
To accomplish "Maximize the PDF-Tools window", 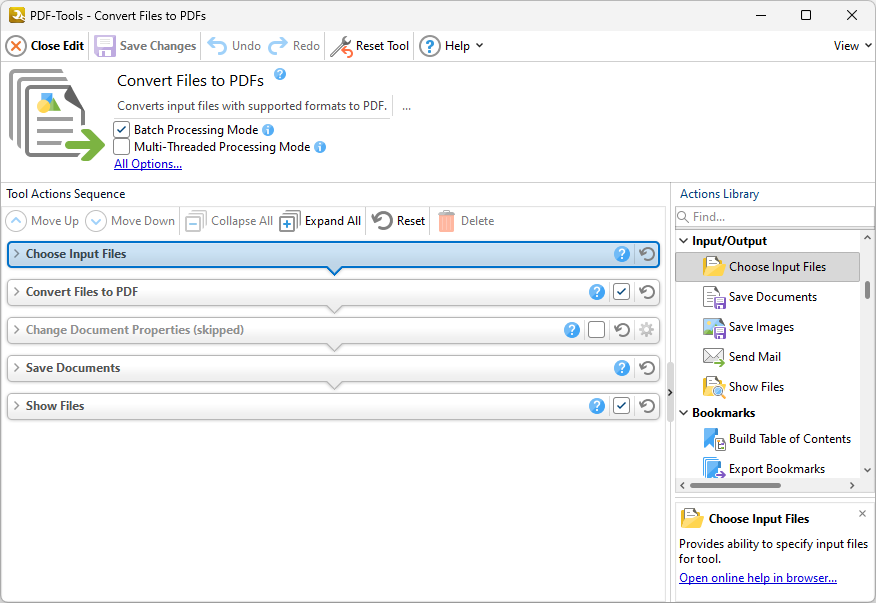I will point(806,15).
